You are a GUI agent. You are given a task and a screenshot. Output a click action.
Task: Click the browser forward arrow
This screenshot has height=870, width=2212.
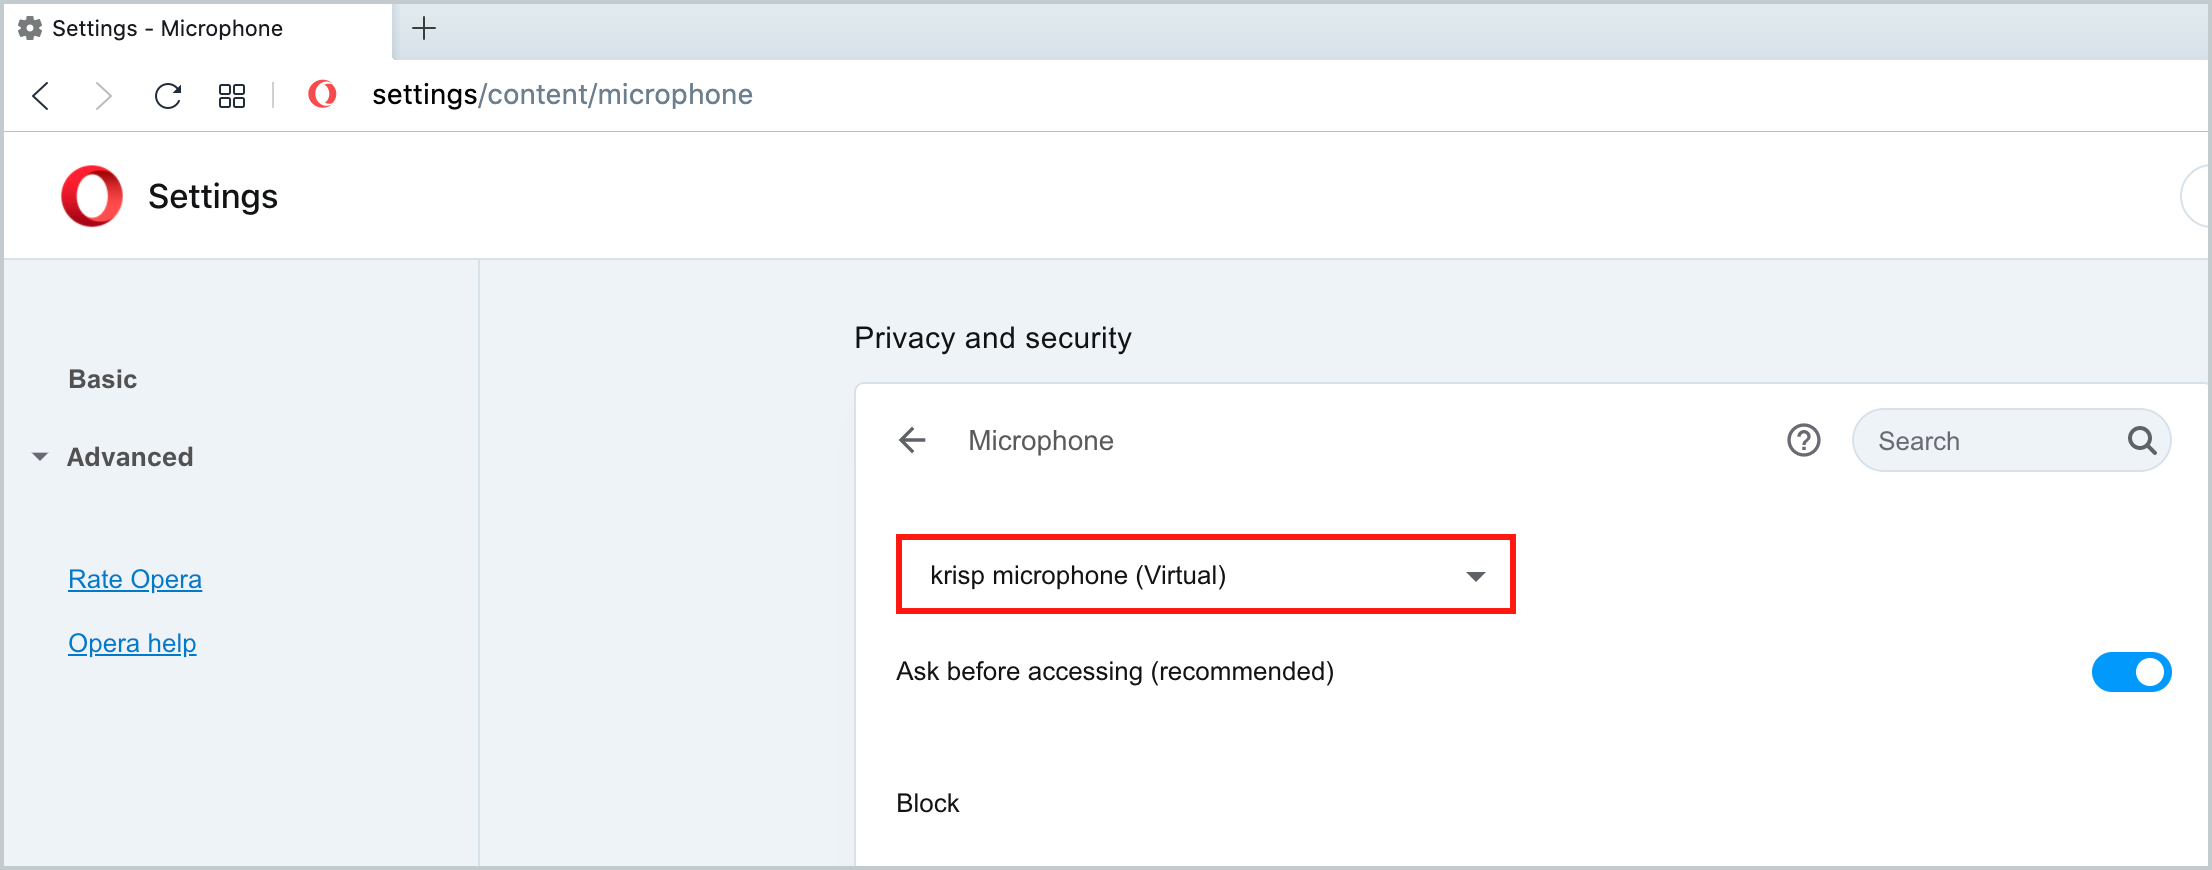click(103, 96)
